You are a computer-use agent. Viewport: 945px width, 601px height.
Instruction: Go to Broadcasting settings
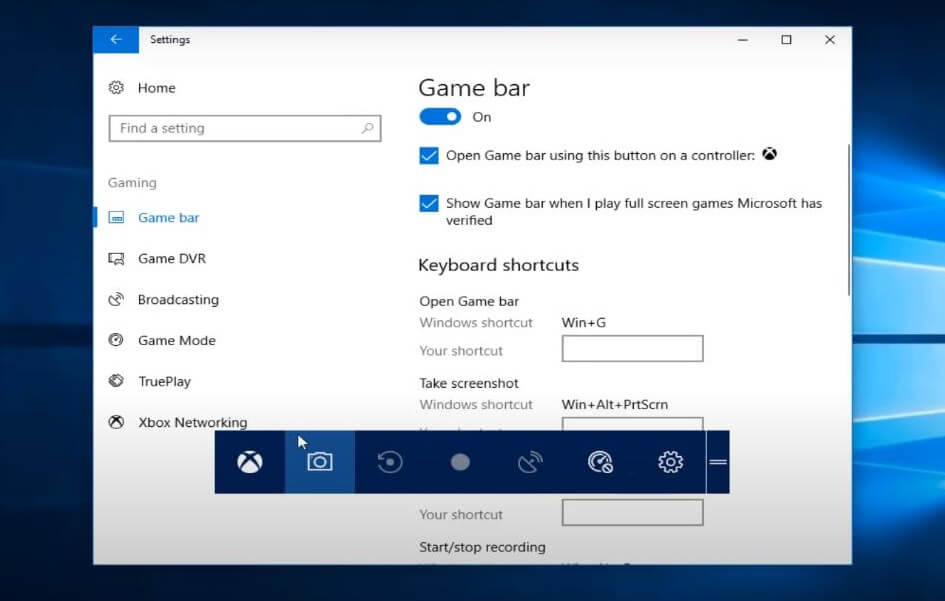point(177,300)
